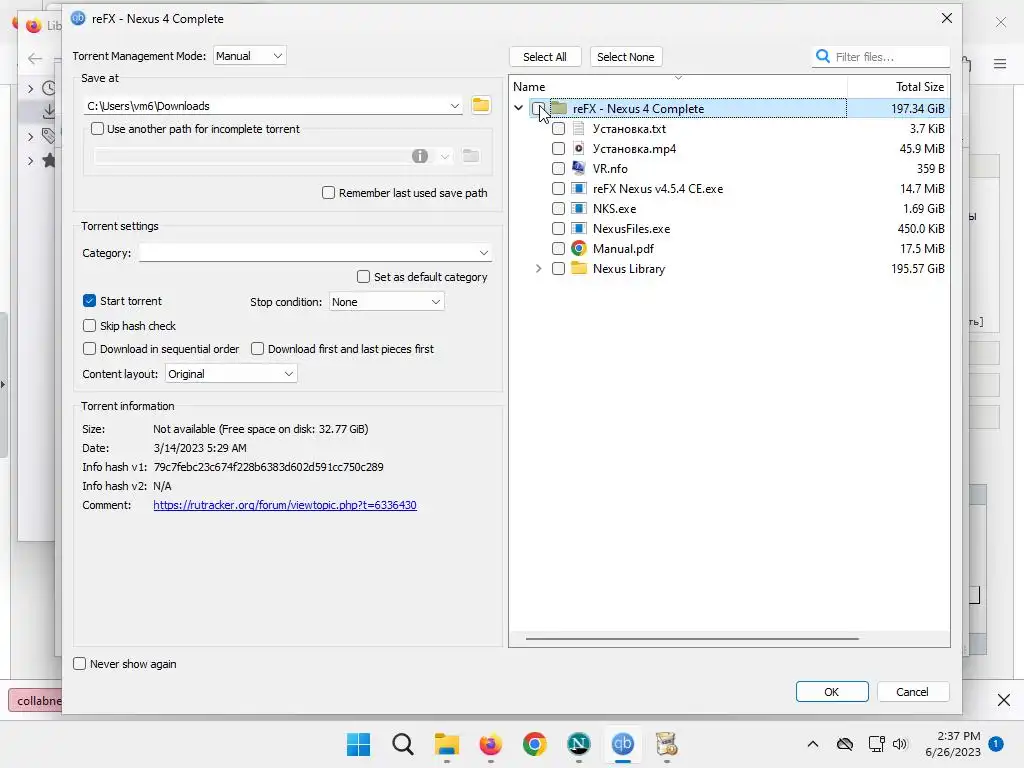Enable Use another path for incomplete torrent
Image resolution: width=1024 pixels, height=768 pixels.
(x=97, y=129)
